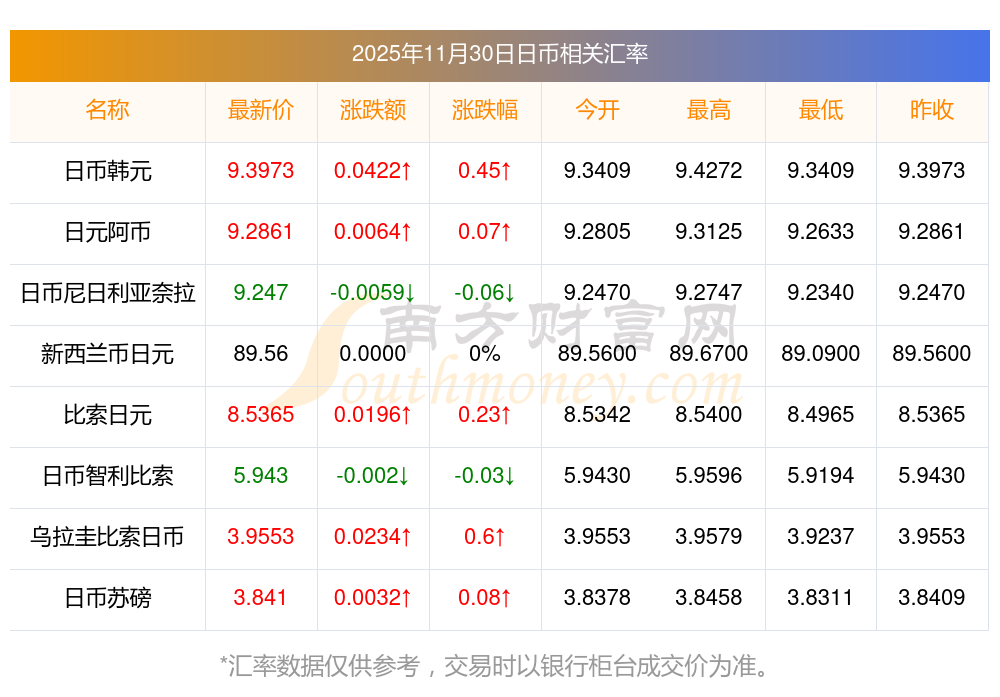The height and width of the screenshot is (697, 1000).
Task: Click change percent 0.45↑
Action: pos(485,170)
